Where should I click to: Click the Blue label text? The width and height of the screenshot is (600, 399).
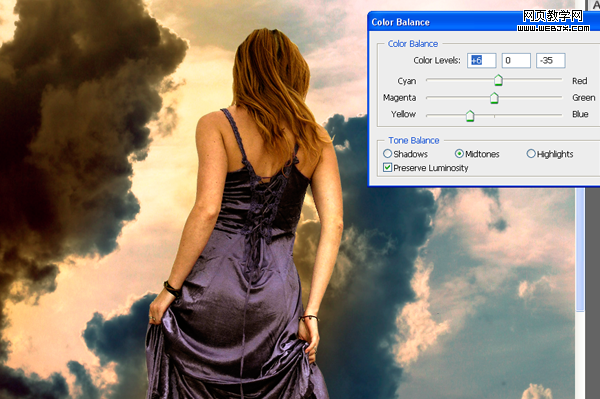pyautogui.click(x=580, y=114)
